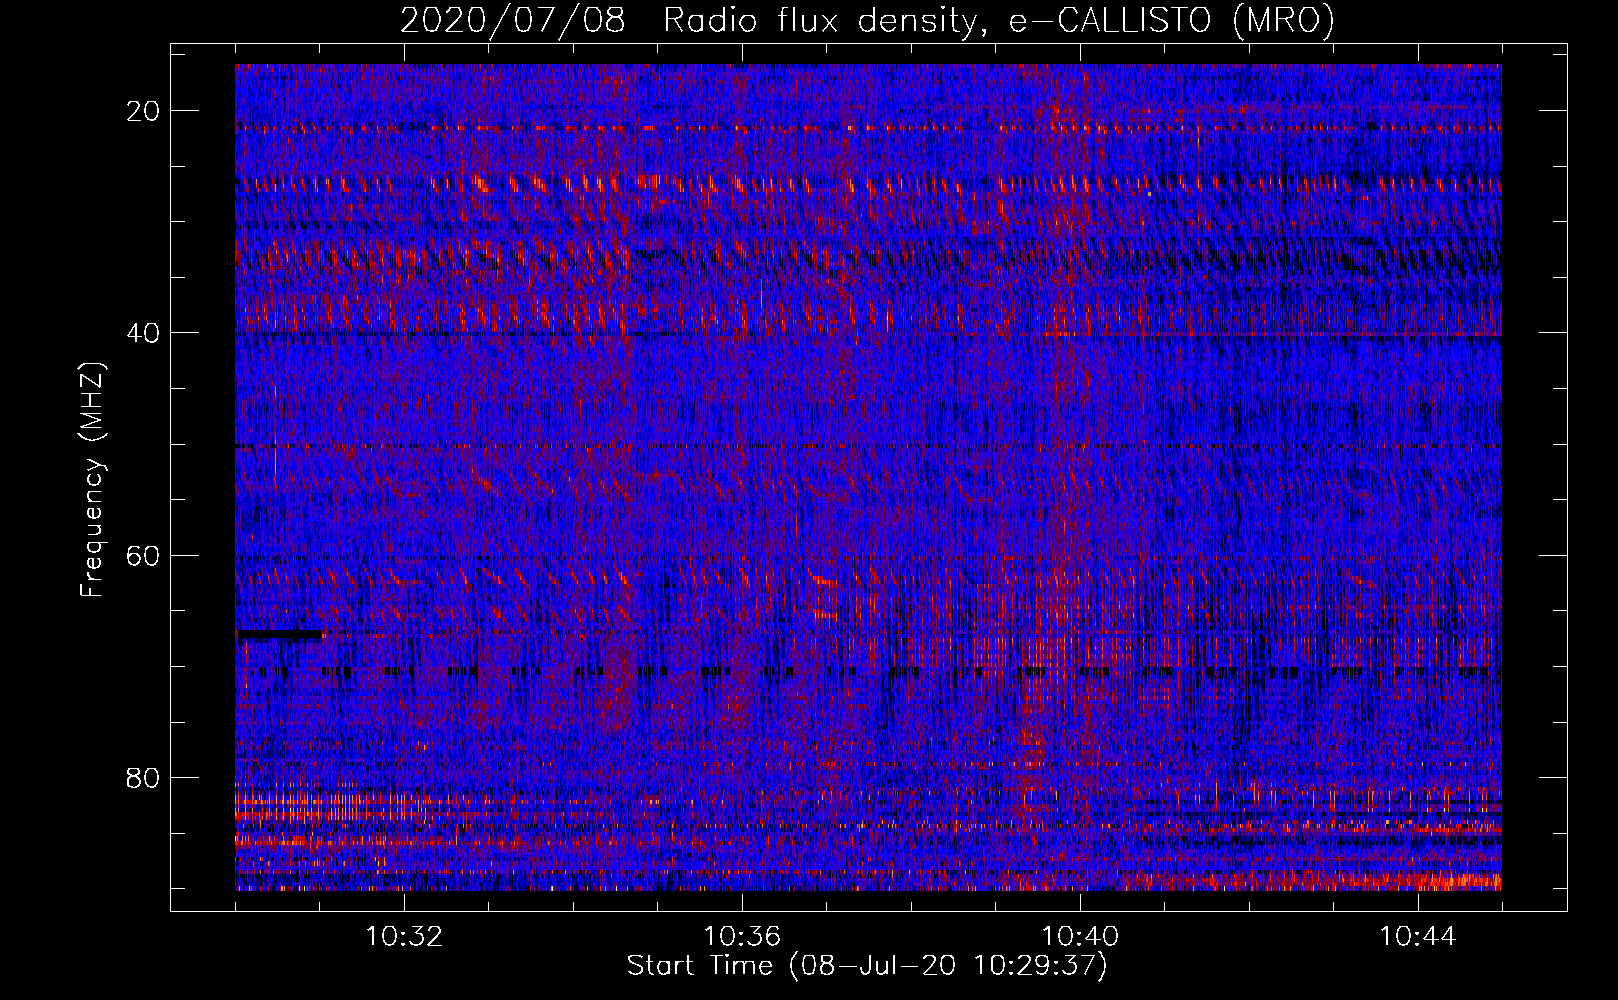This screenshot has width=1618, height=1000.
Task: Click the 20 MHz frequency tick label
Action: pos(144,111)
